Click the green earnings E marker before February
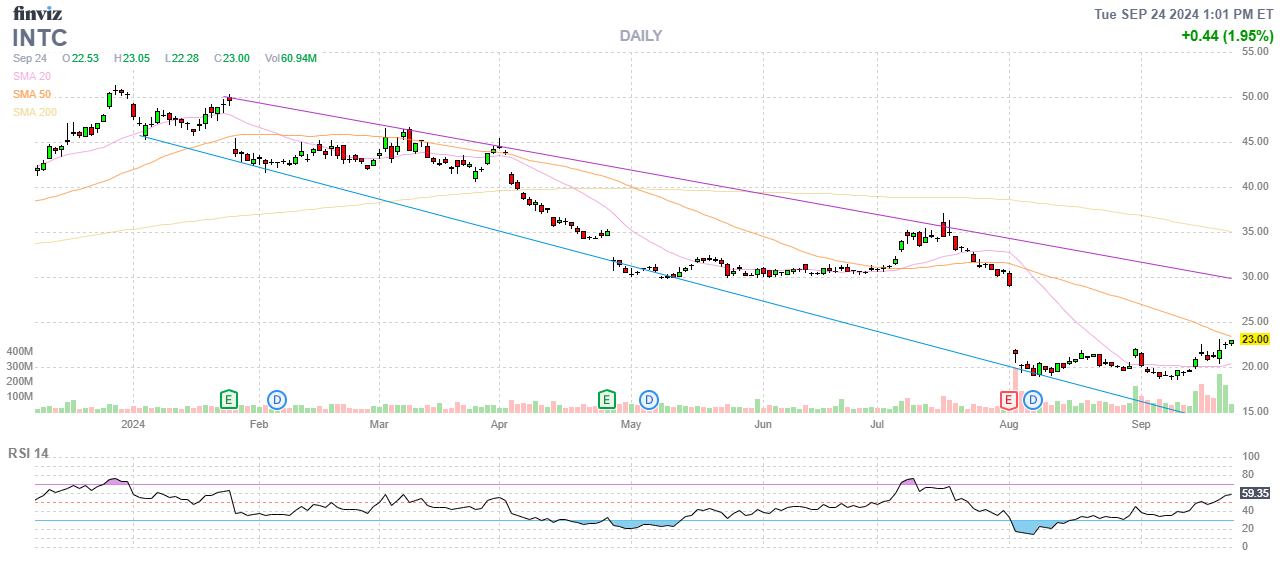The width and height of the screenshot is (1287, 562). click(x=229, y=399)
